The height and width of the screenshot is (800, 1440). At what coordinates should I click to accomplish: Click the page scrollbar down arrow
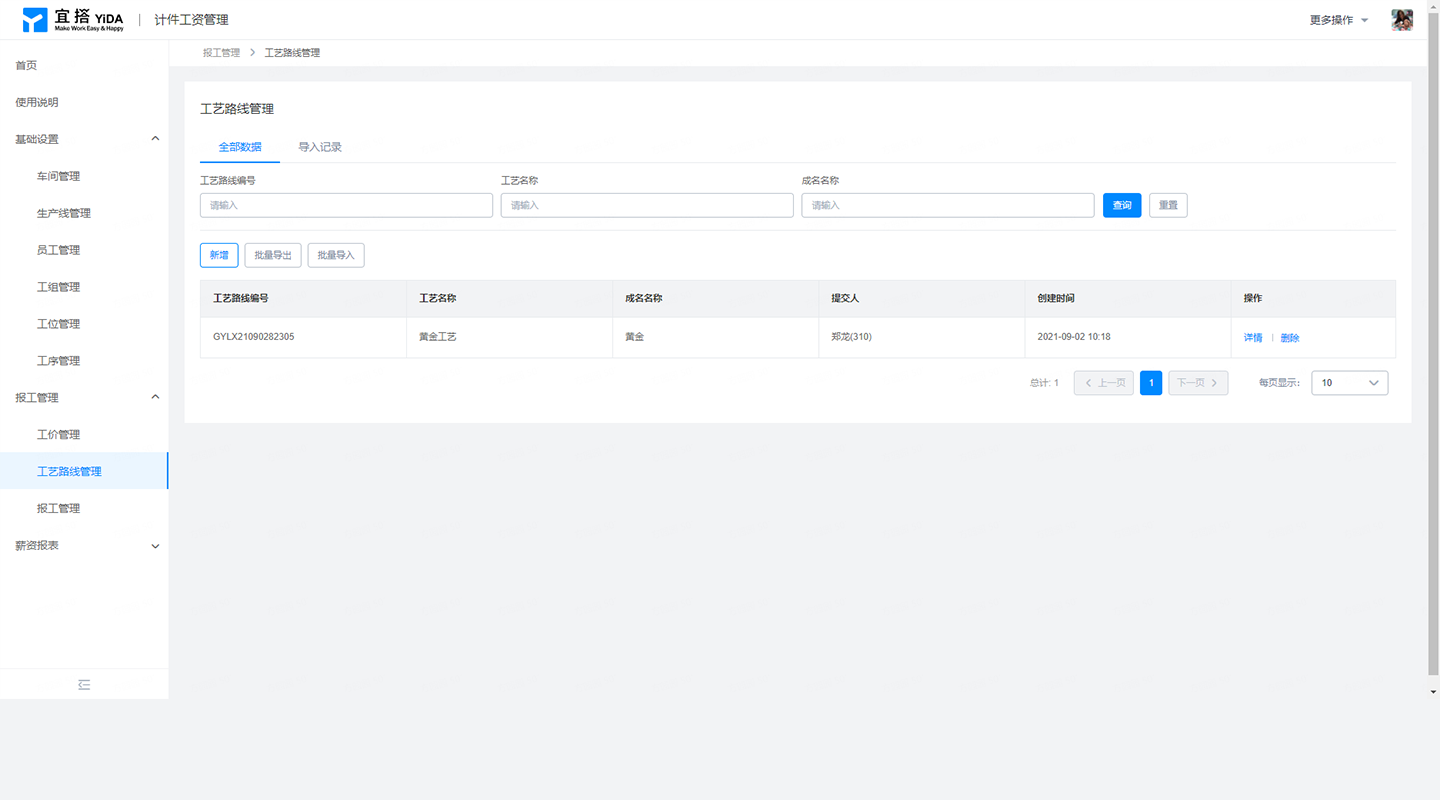pyautogui.click(x=1434, y=692)
